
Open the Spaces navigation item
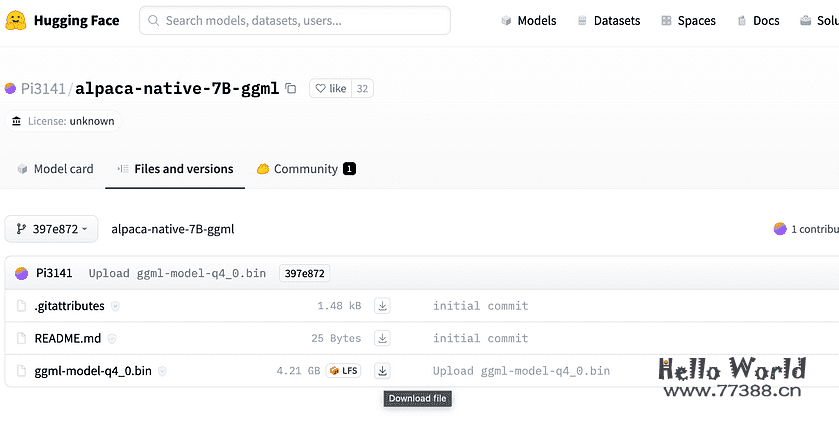688,20
